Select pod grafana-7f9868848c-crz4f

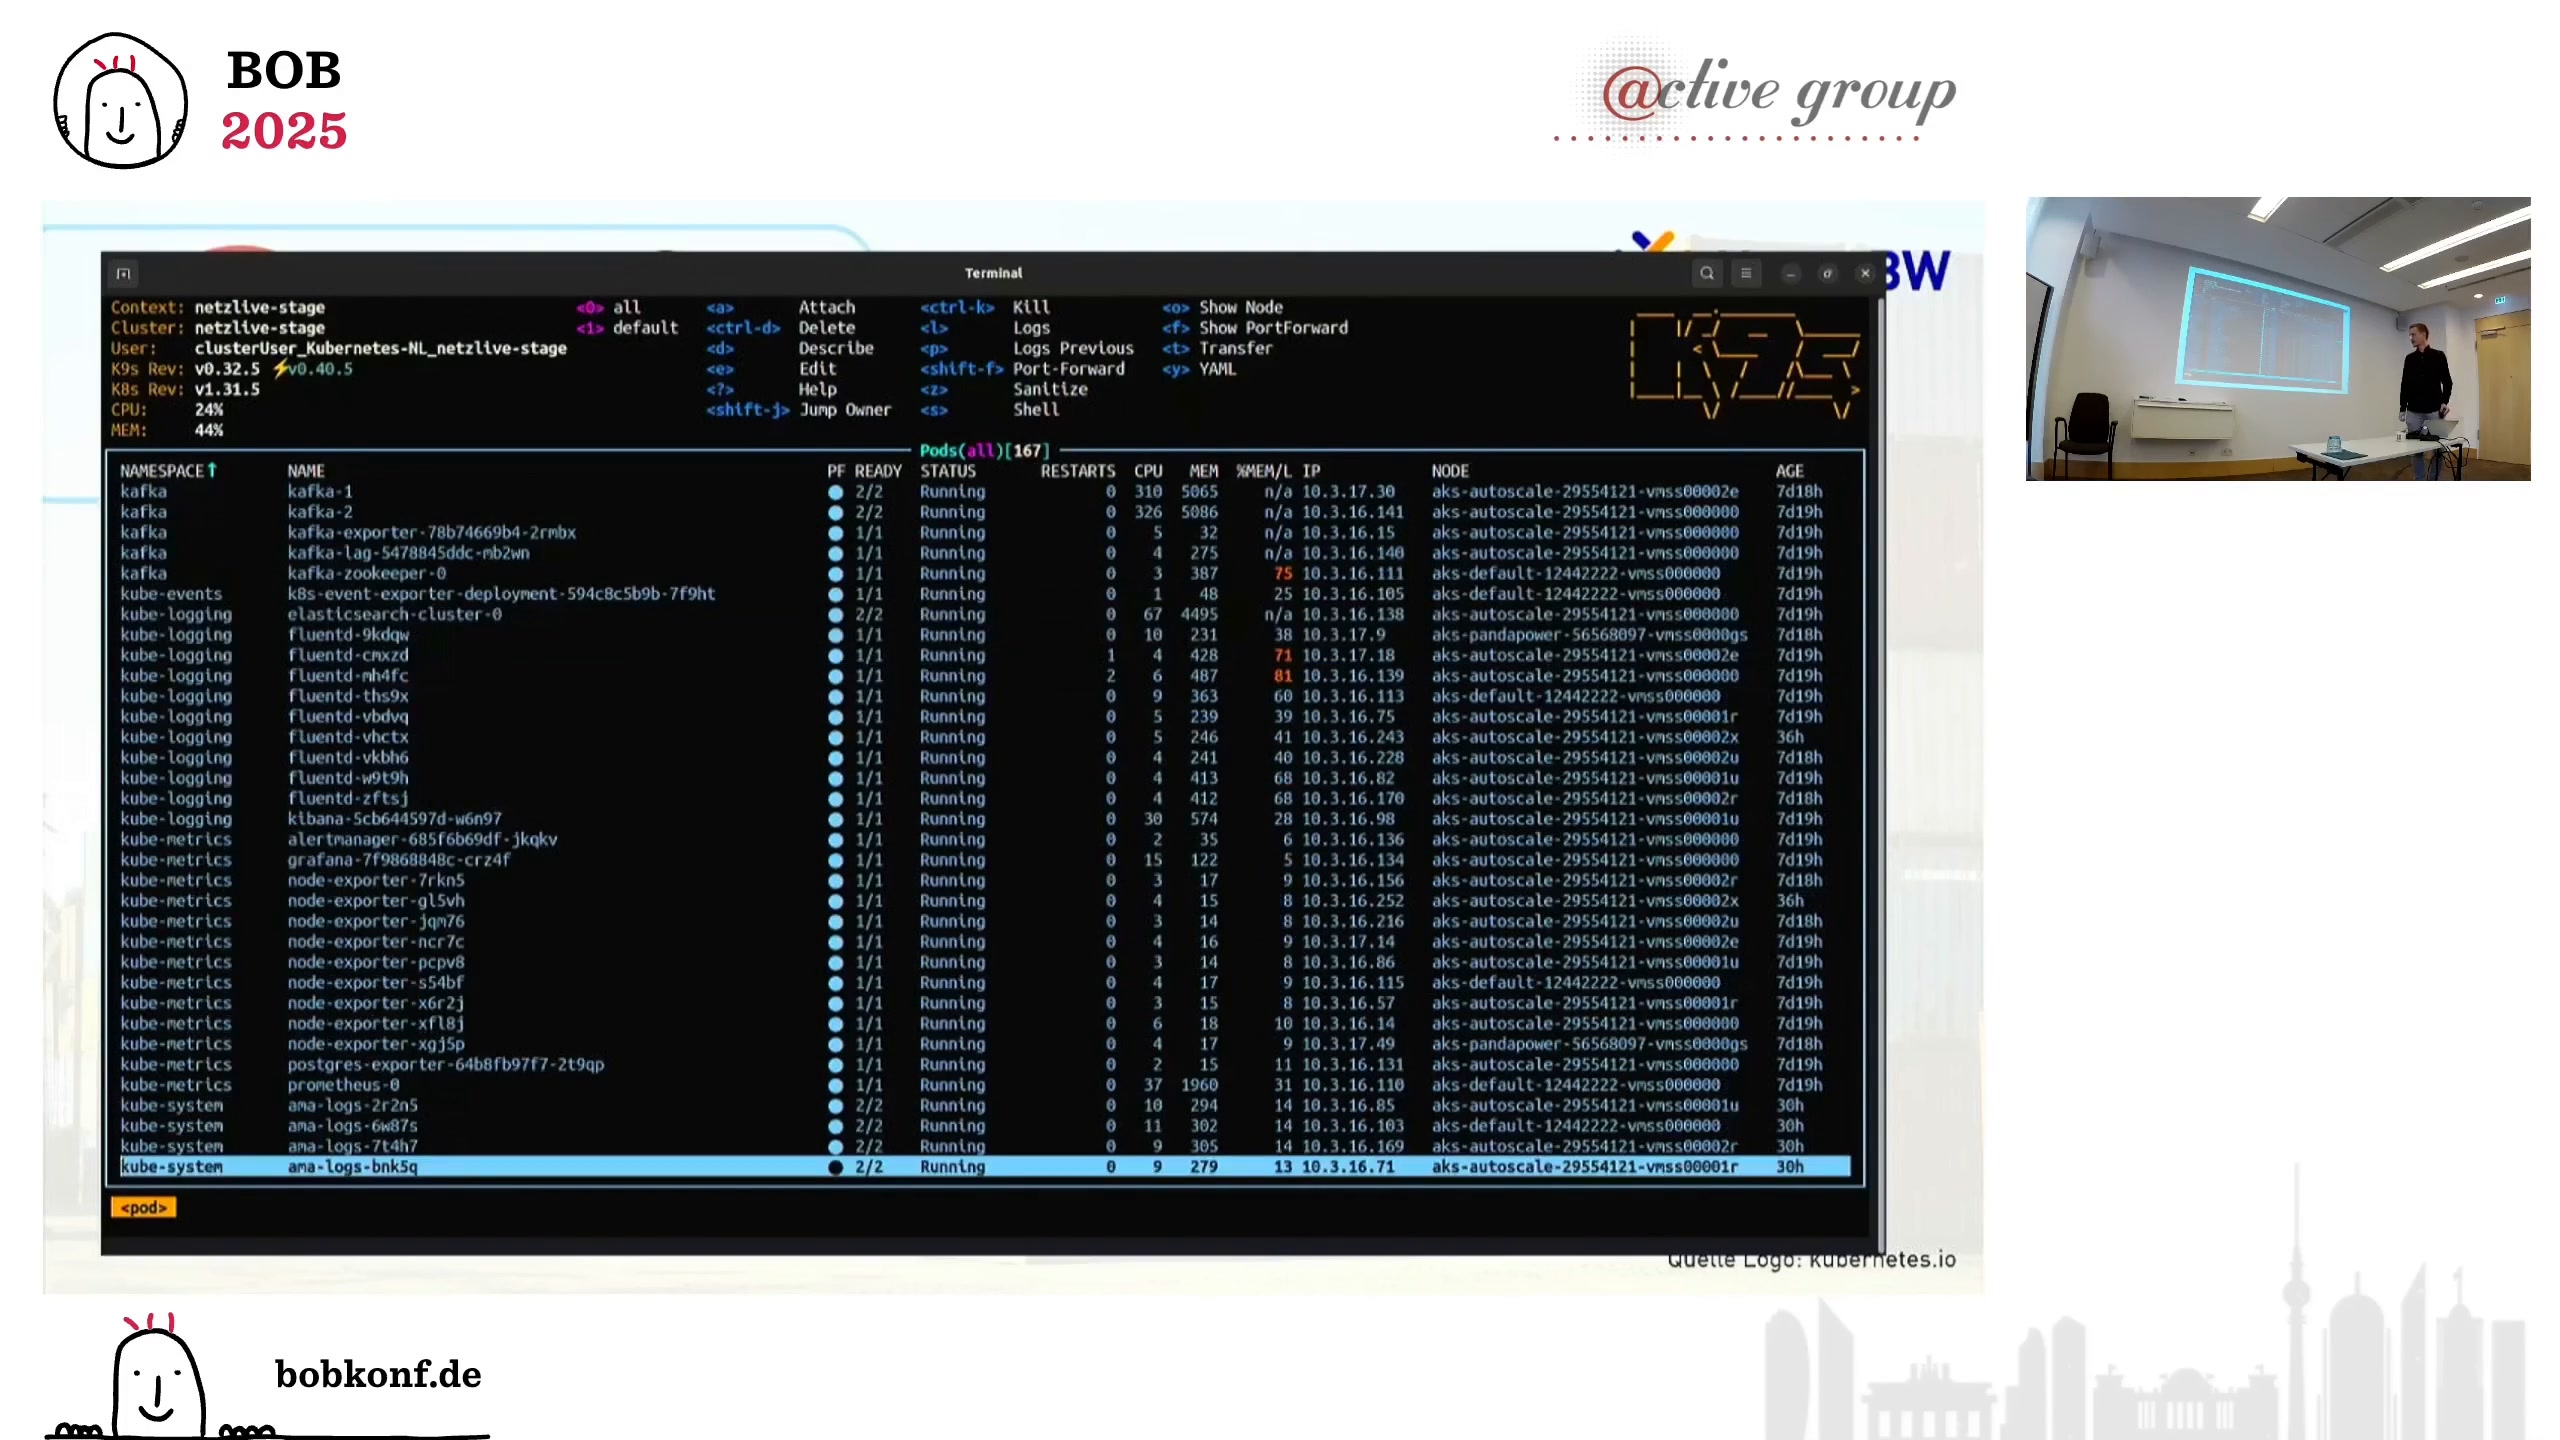click(x=985, y=860)
